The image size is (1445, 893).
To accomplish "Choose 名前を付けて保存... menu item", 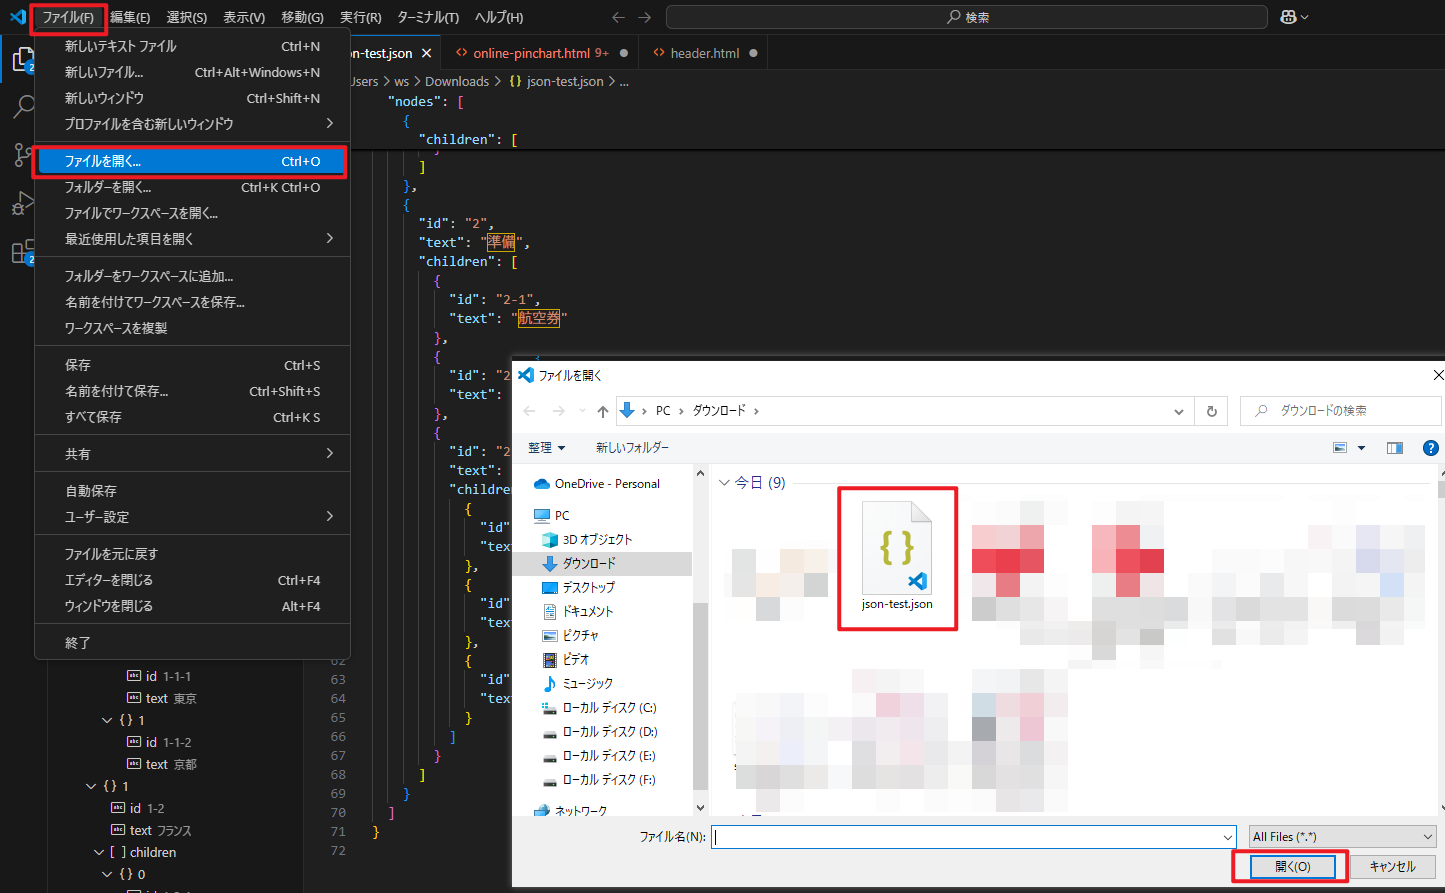I will tap(192, 391).
